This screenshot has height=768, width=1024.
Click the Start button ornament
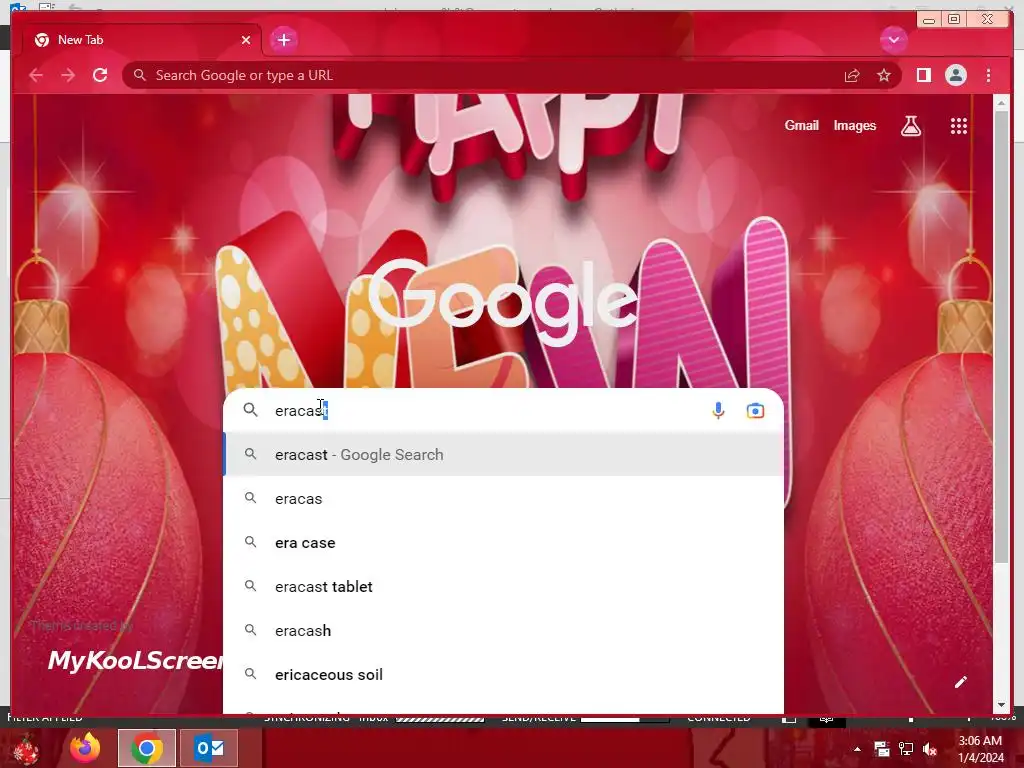25,749
